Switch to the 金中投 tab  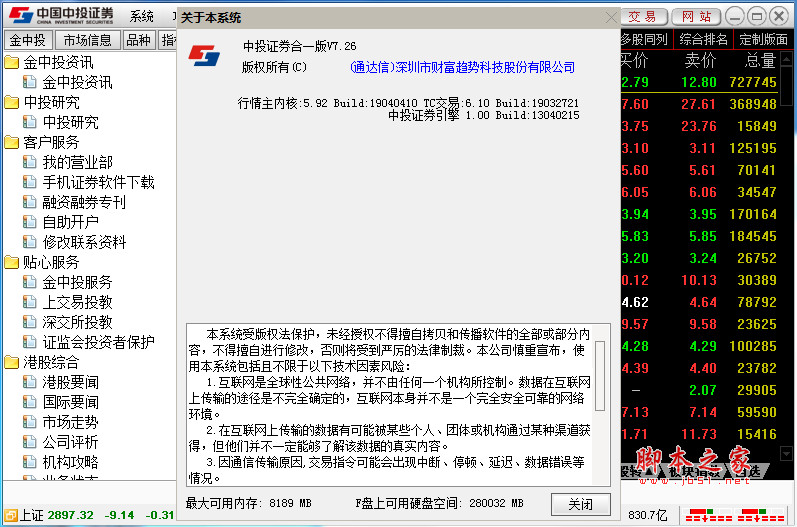27,40
